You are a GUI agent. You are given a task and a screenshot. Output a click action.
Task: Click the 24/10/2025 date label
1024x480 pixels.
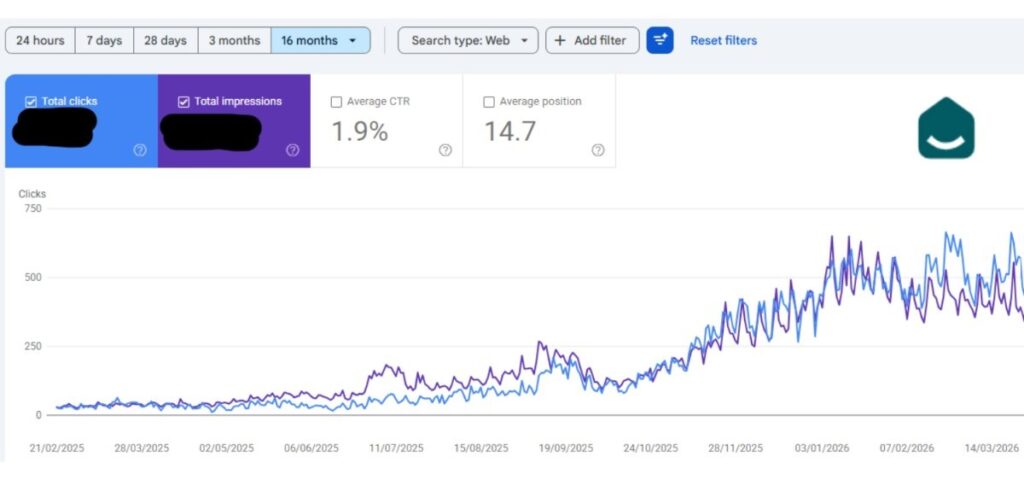click(x=650, y=449)
